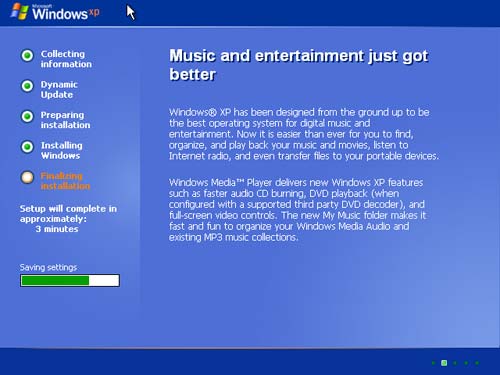Click the green Installing Windows step indicator
The height and width of the screenshot is (375, 500).
coord(27,147)
